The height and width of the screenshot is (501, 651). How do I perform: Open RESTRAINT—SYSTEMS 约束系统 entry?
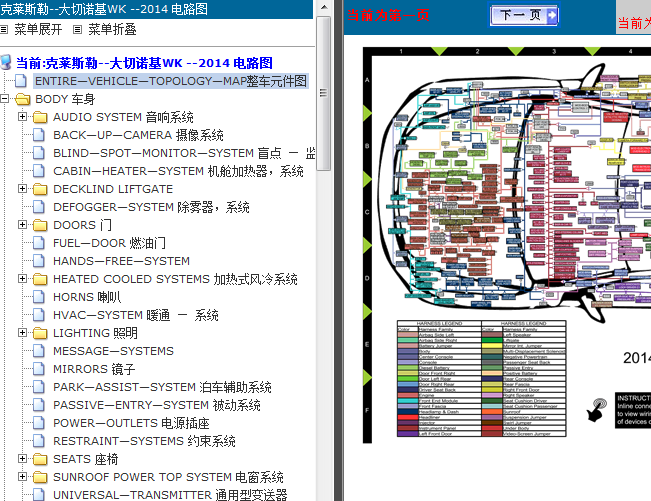click(144, 441)
